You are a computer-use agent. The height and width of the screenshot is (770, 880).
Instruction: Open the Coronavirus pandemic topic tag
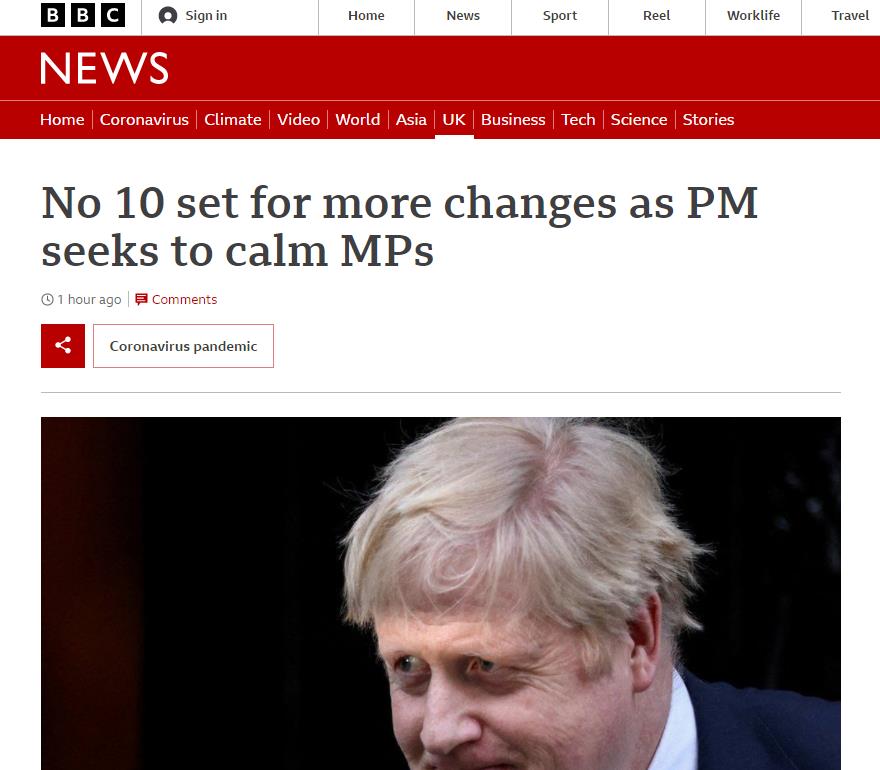pyautogui.click(x=184, y=346)
